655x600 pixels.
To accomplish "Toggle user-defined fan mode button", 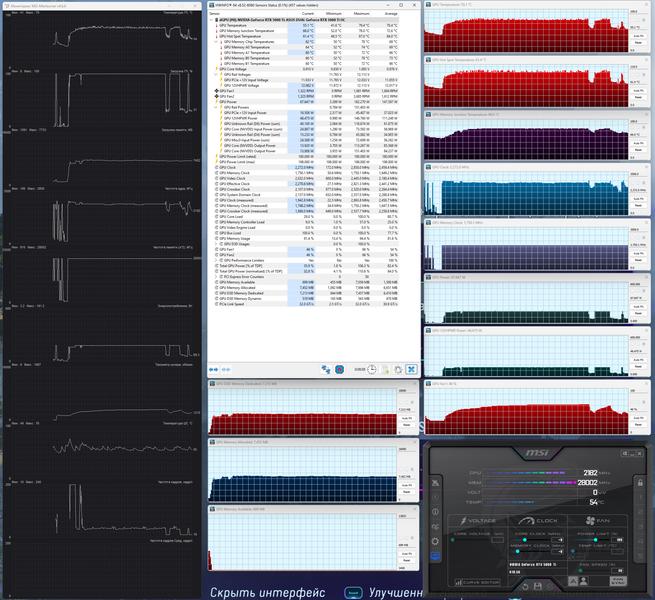I will (584, 581).
